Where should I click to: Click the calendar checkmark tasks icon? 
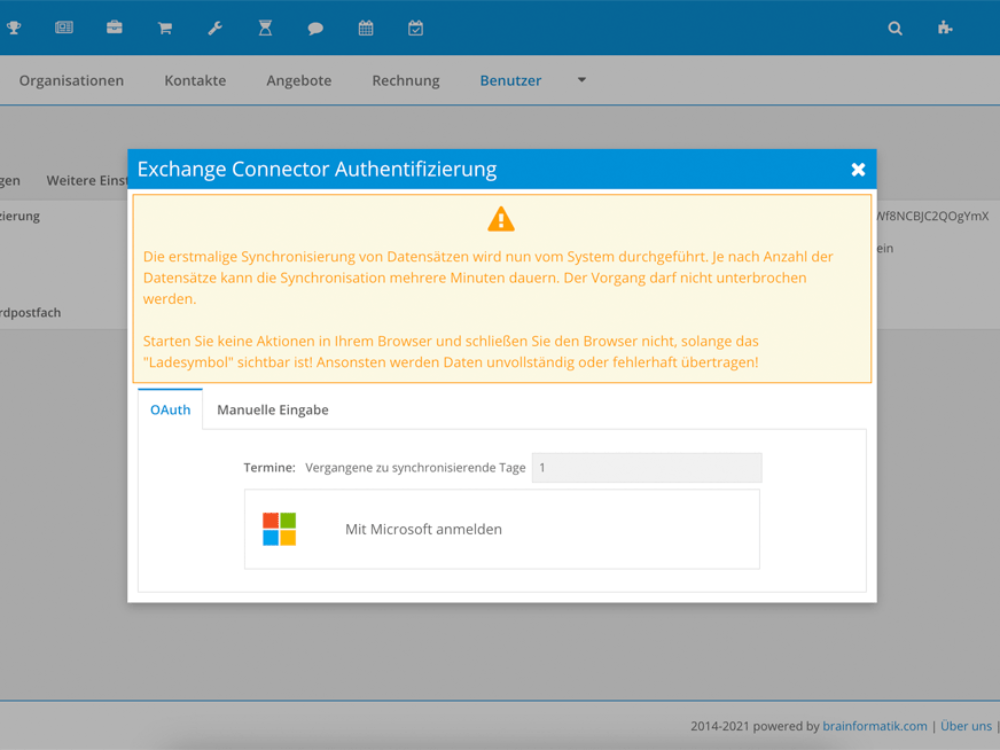[416, 28]
